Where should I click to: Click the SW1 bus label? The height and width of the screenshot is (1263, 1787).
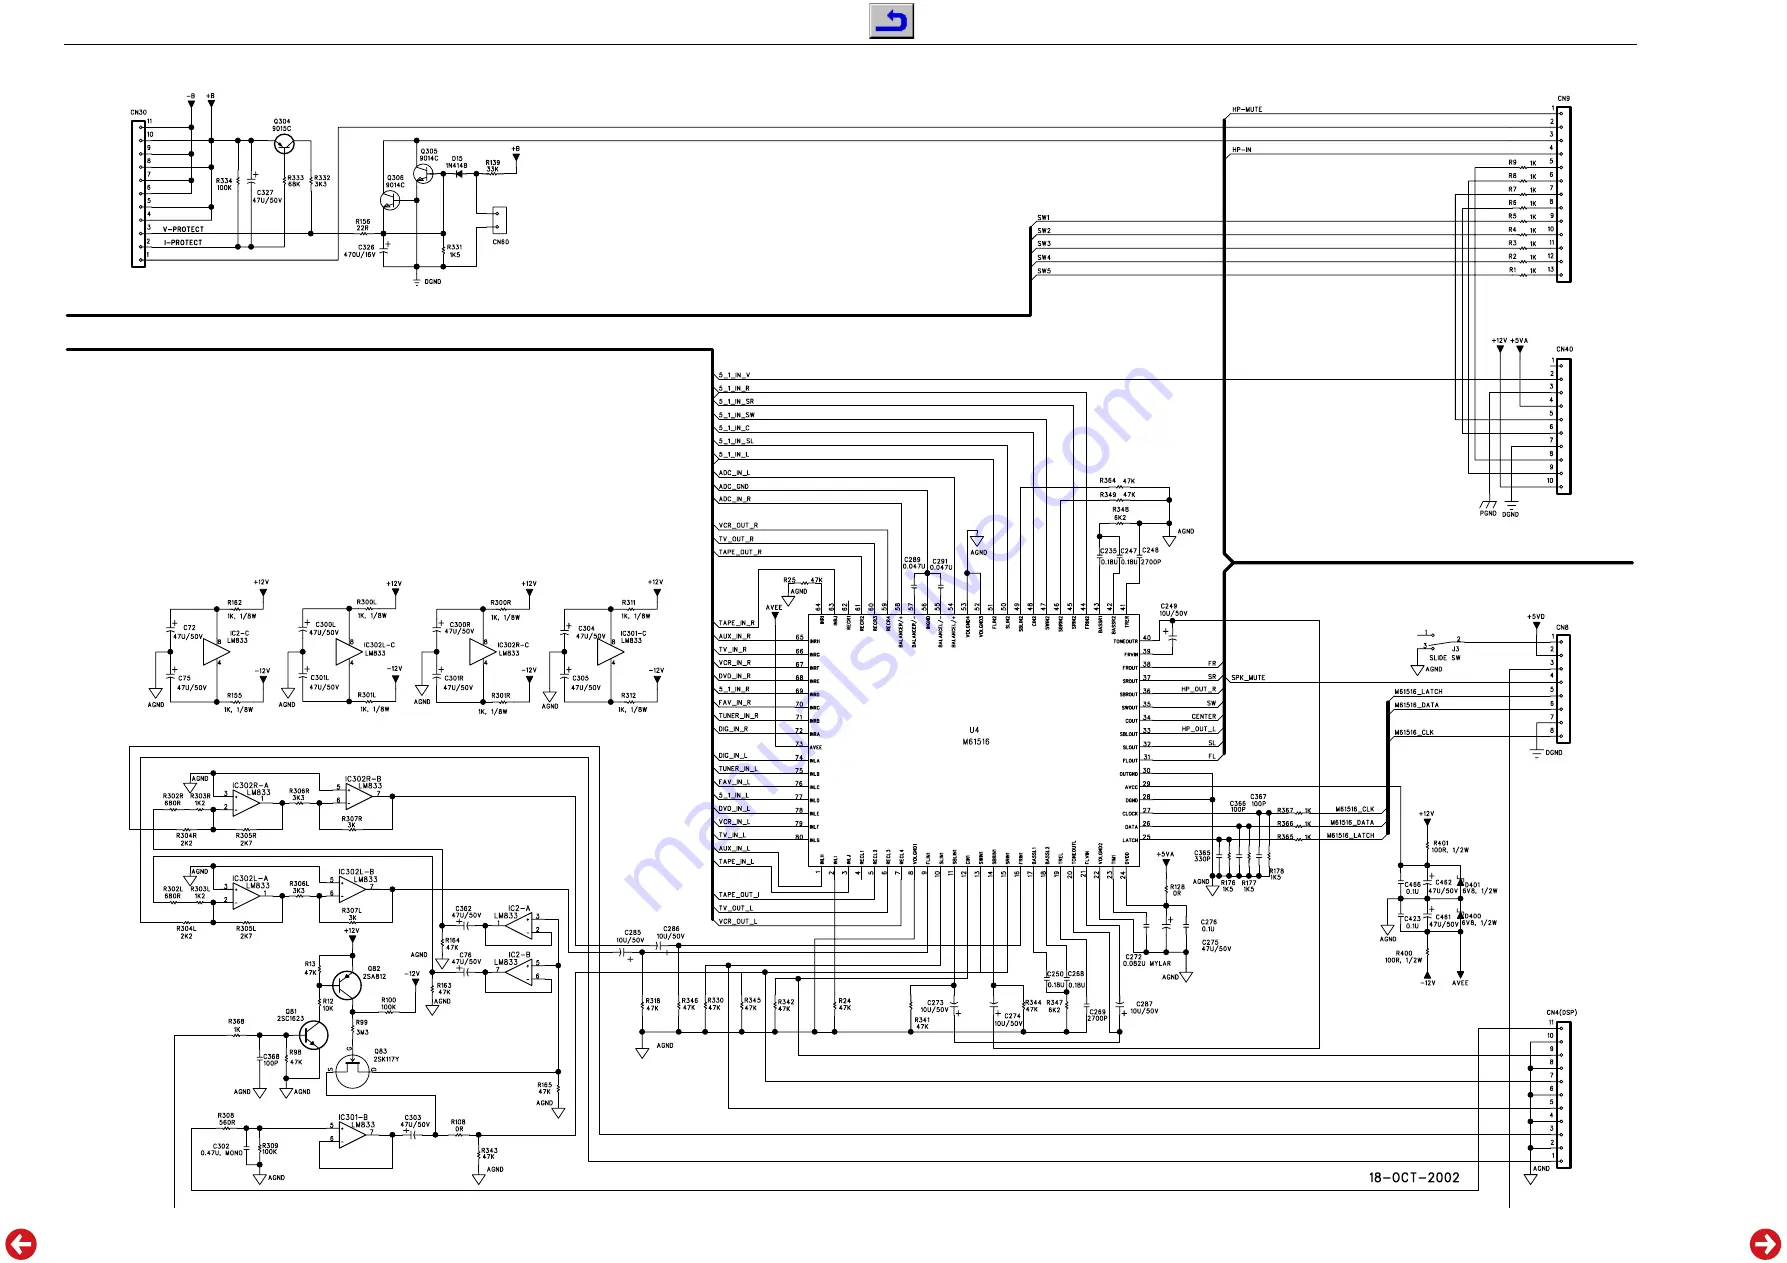tap(1043, 217)
